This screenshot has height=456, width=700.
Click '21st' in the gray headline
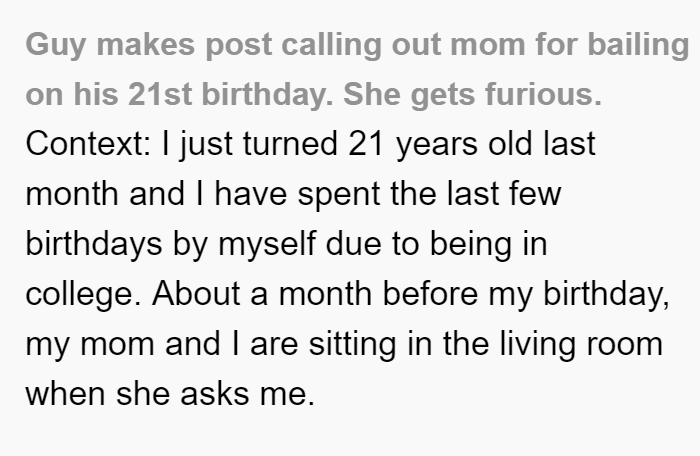tap(160, 95)
